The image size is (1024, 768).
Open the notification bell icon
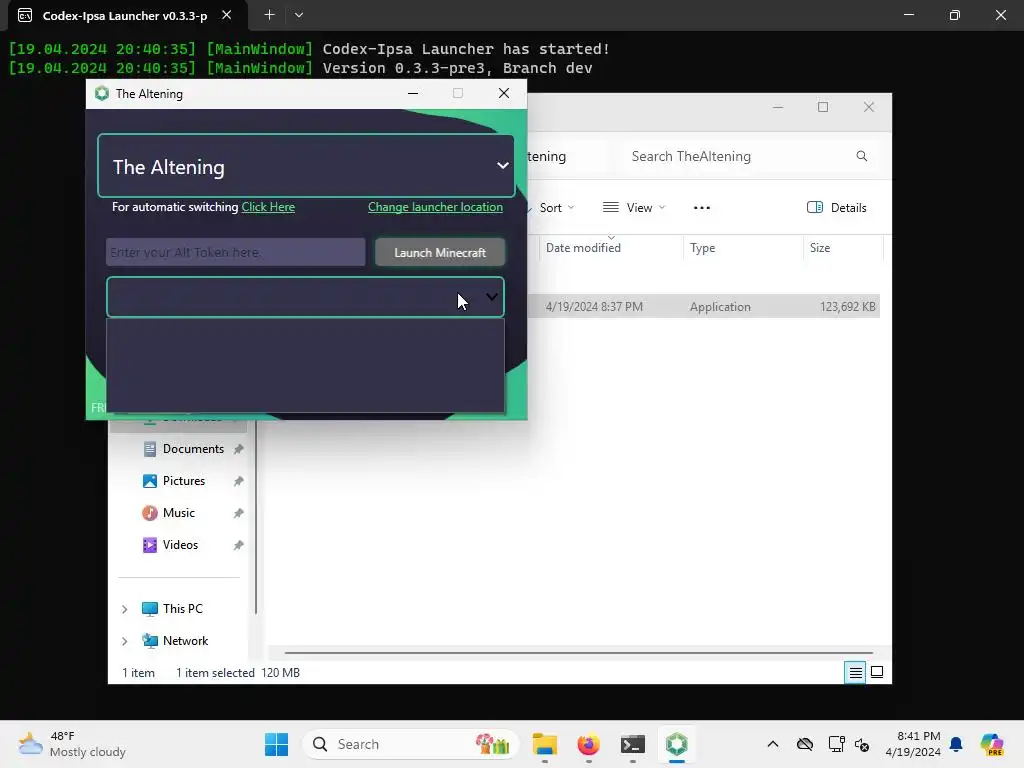click(956, 744)
